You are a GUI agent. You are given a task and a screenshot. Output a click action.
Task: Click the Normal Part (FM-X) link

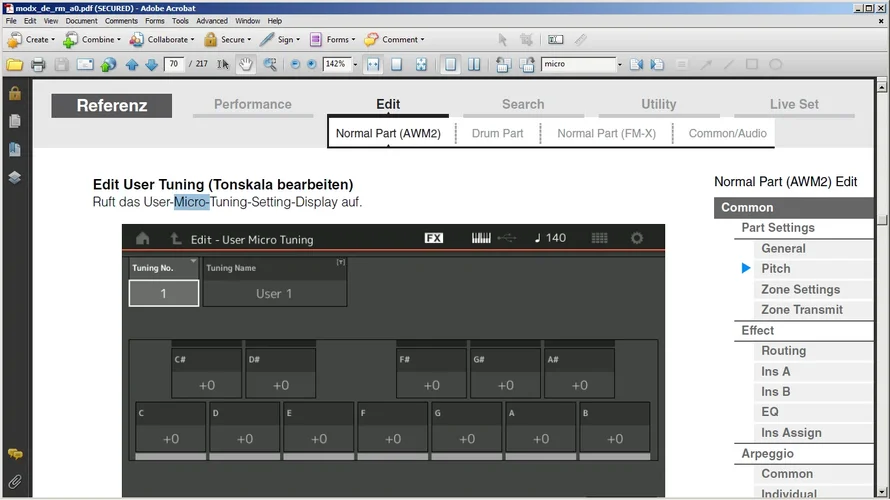606,133
